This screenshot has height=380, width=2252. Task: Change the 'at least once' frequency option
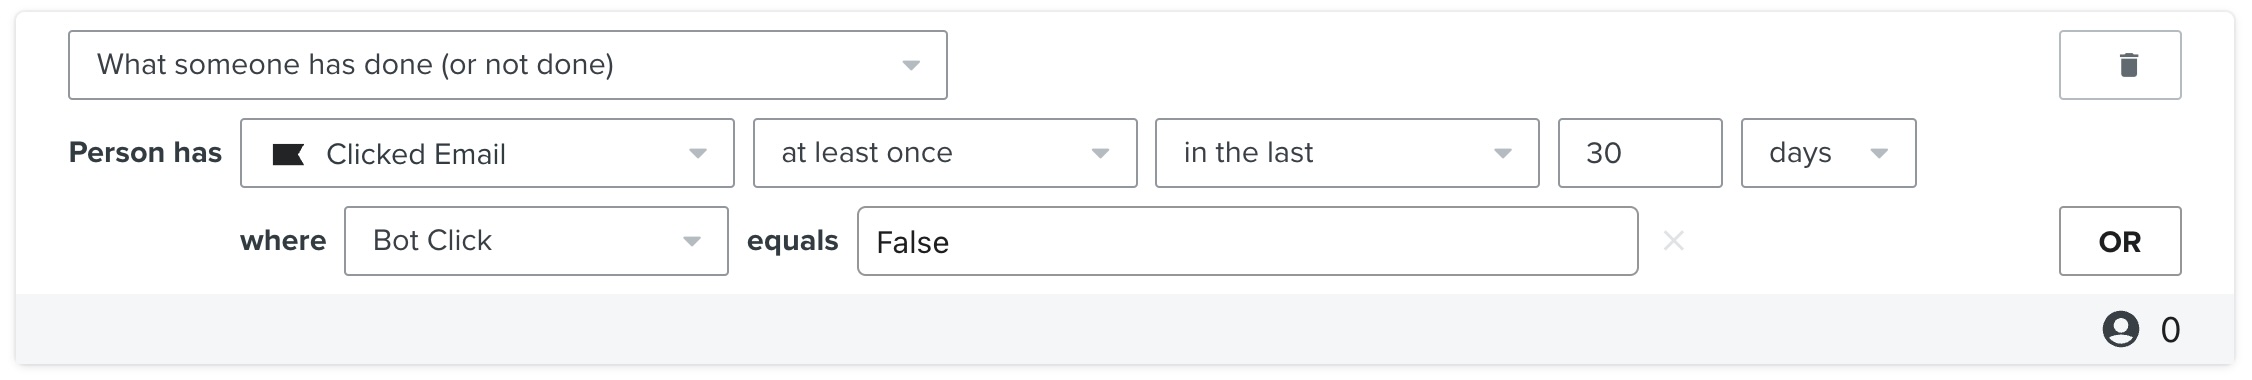[x=945, y=153]
